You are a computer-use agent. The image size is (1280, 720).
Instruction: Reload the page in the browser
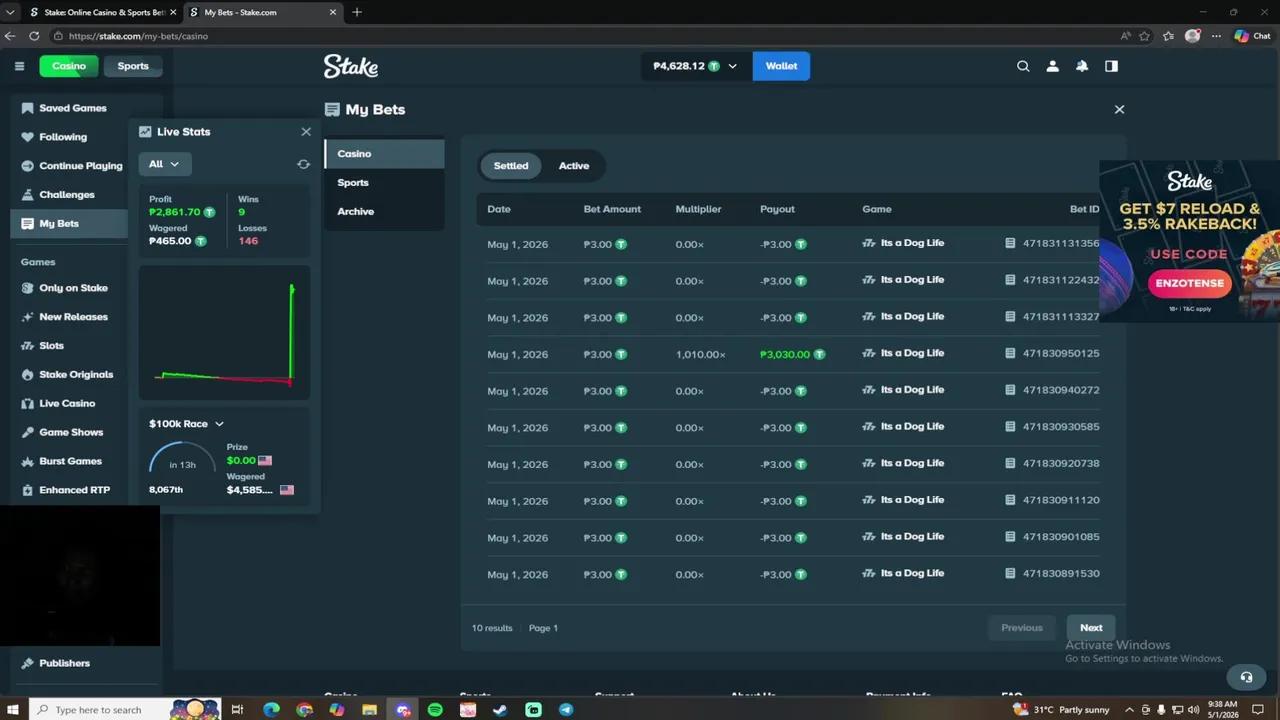point(33,36)
